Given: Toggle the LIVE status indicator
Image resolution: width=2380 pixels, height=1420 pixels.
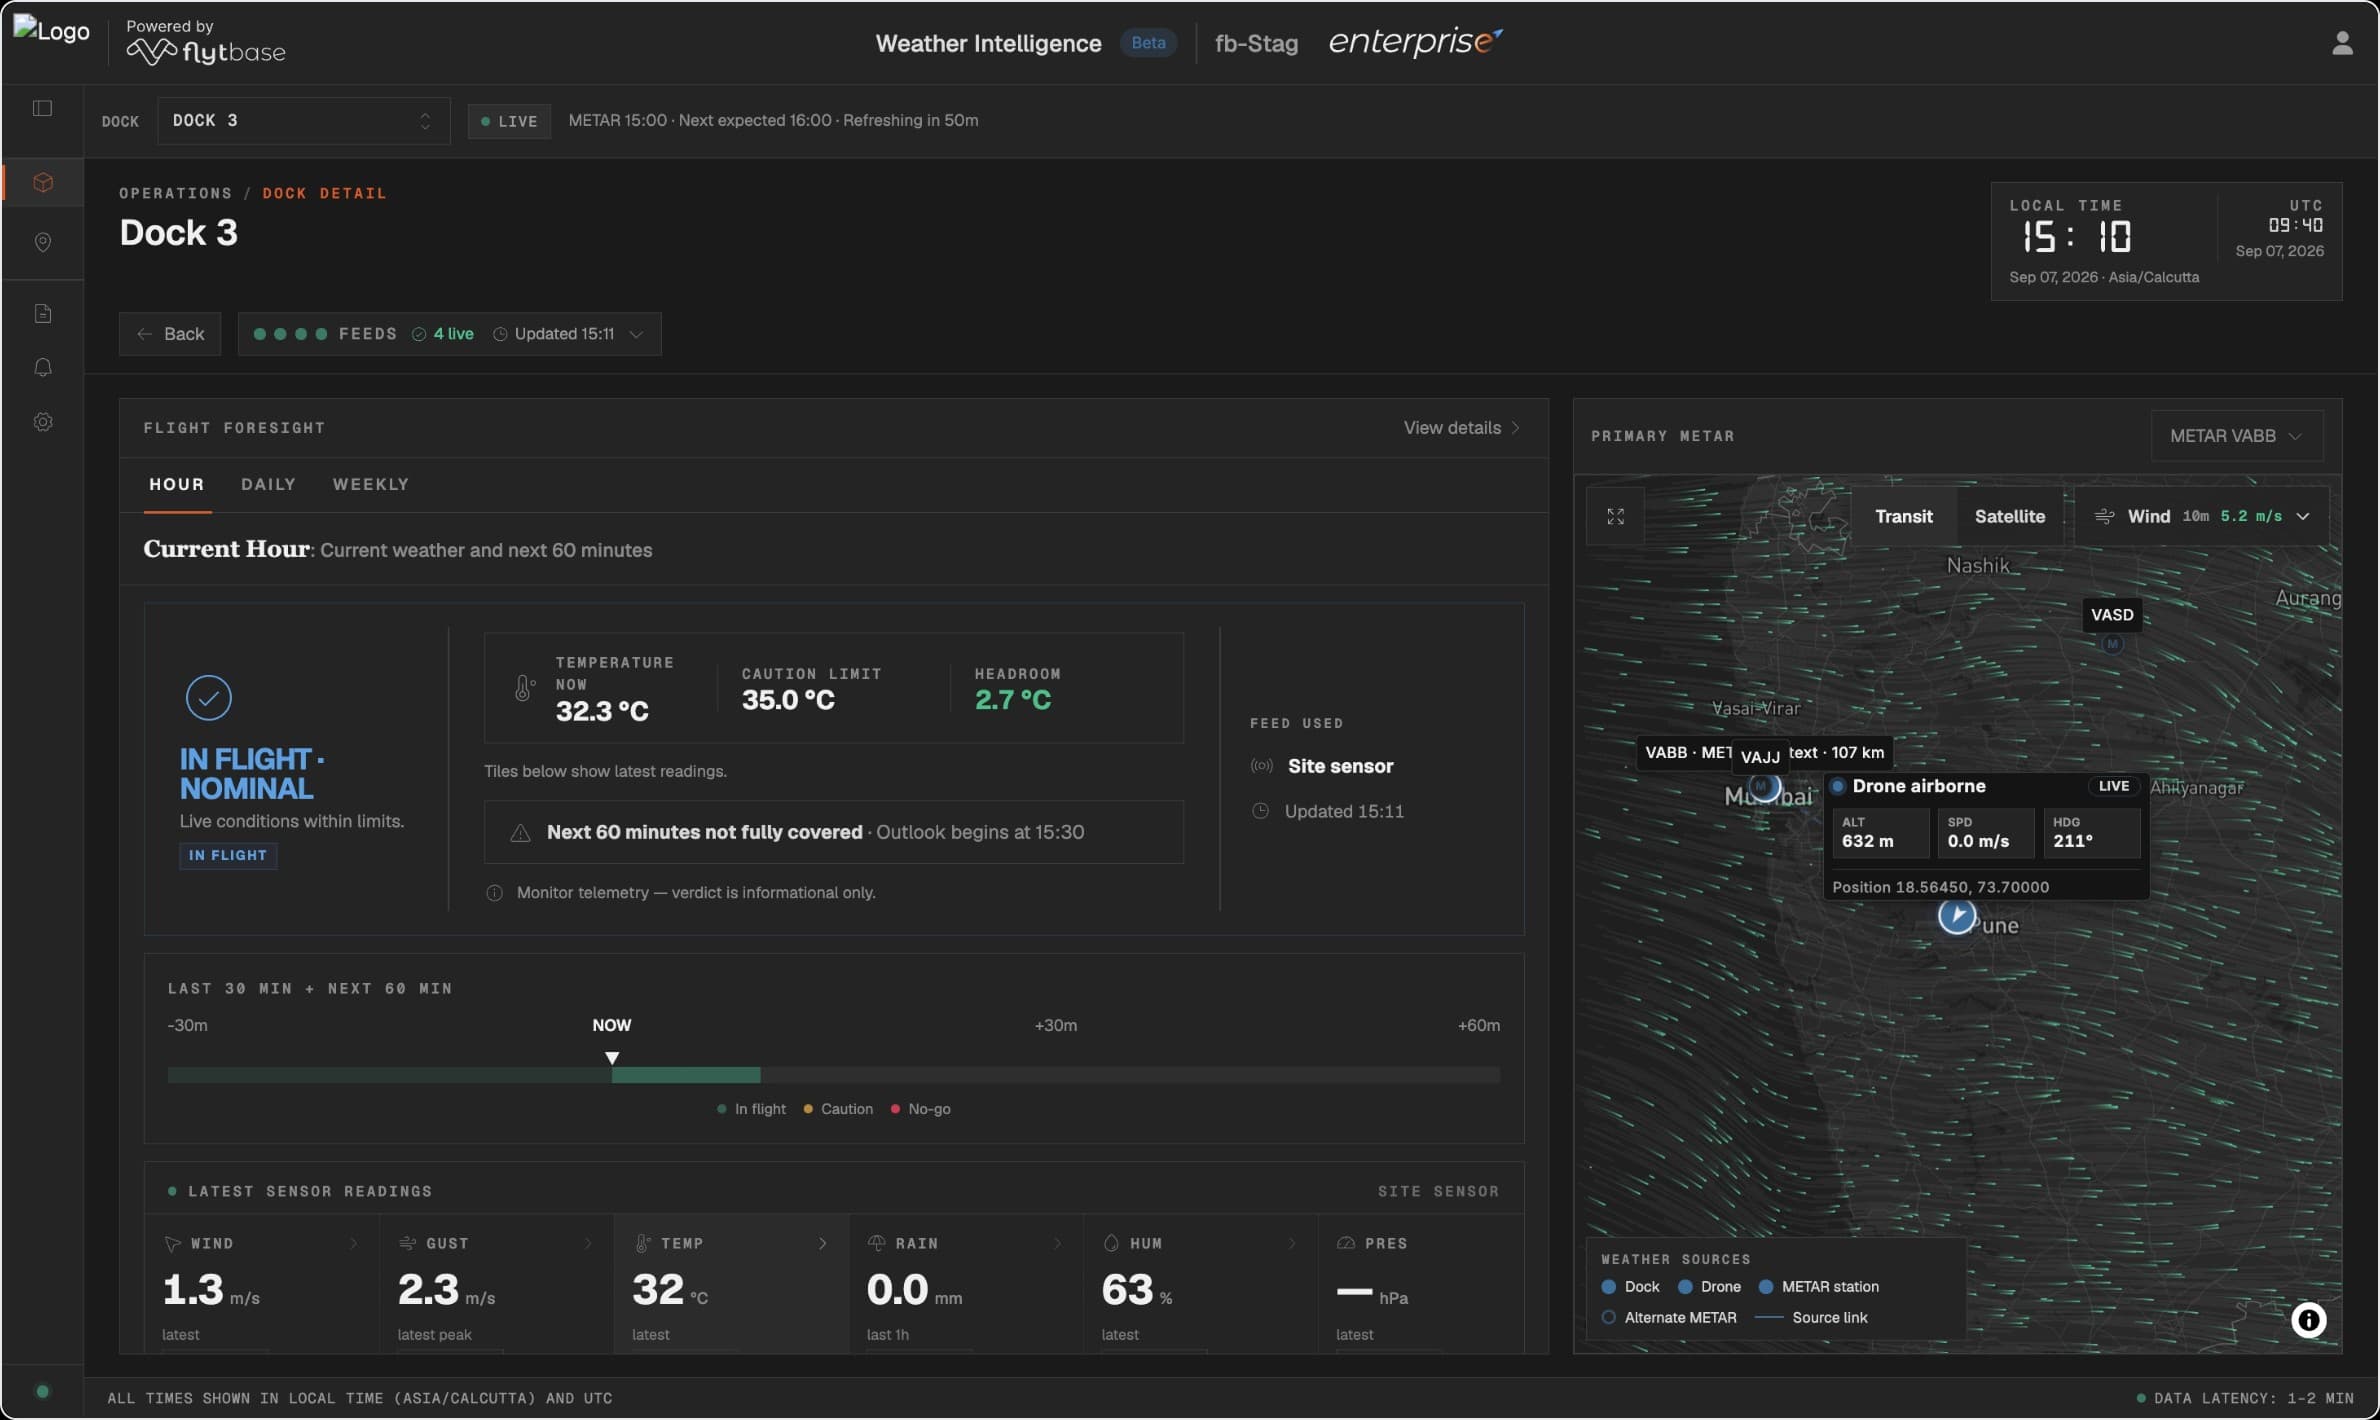Looking at the screenshot, I should coord(509,121).
